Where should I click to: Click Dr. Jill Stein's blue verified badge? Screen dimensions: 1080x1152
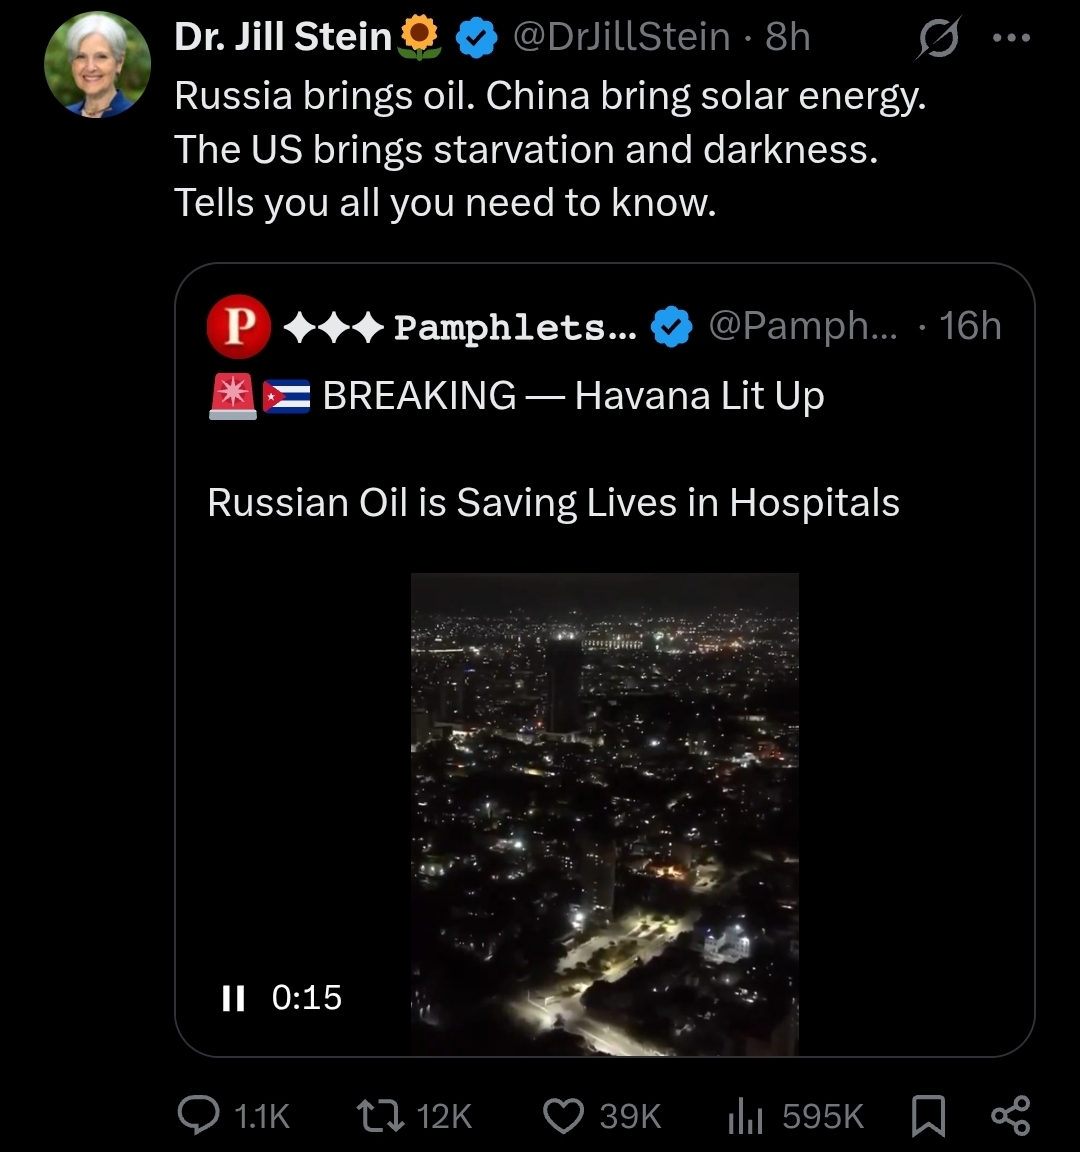[x=477, y=38]
